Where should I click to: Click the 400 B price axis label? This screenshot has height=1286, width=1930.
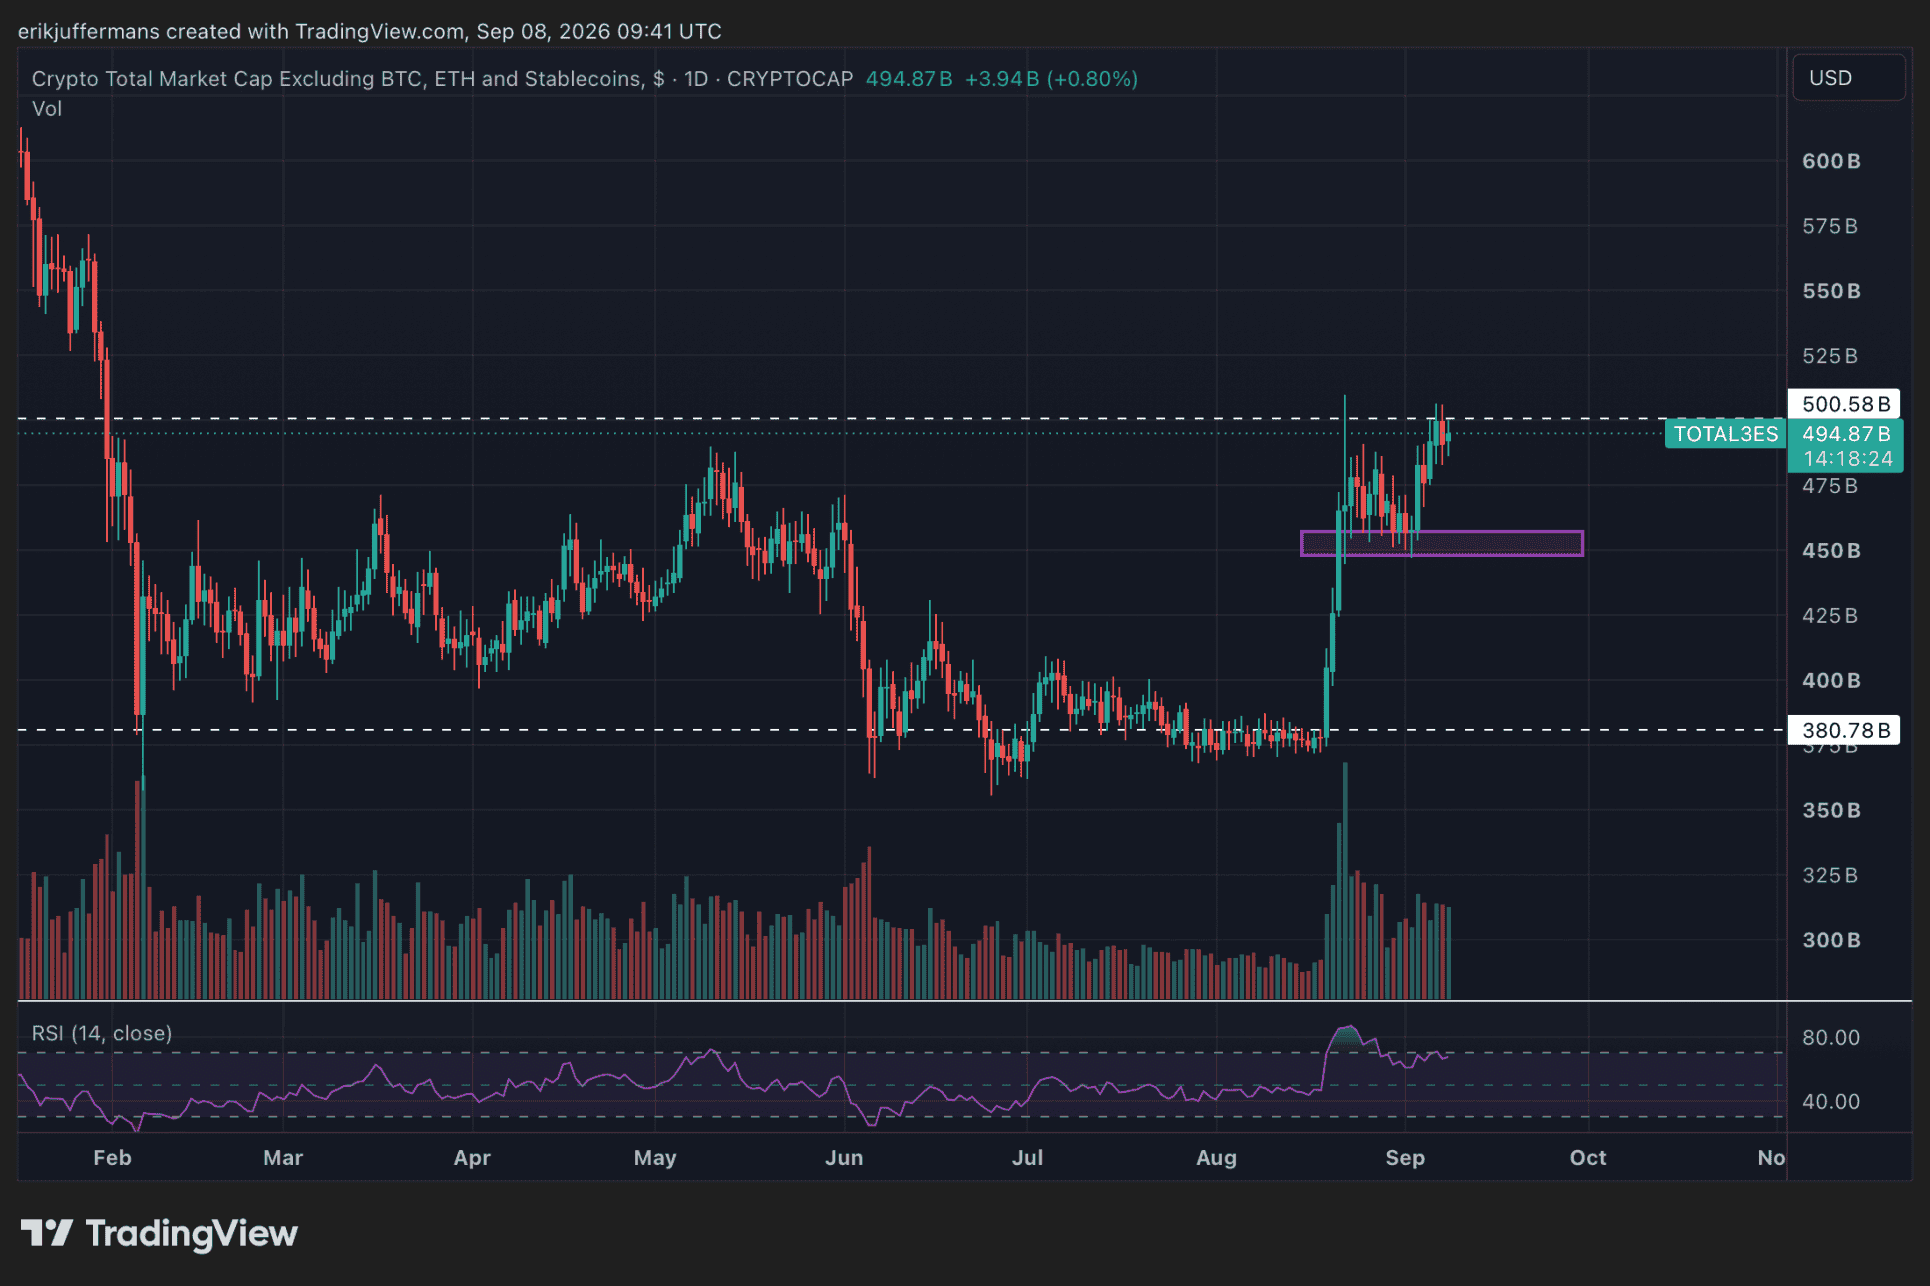(1831, 680)
